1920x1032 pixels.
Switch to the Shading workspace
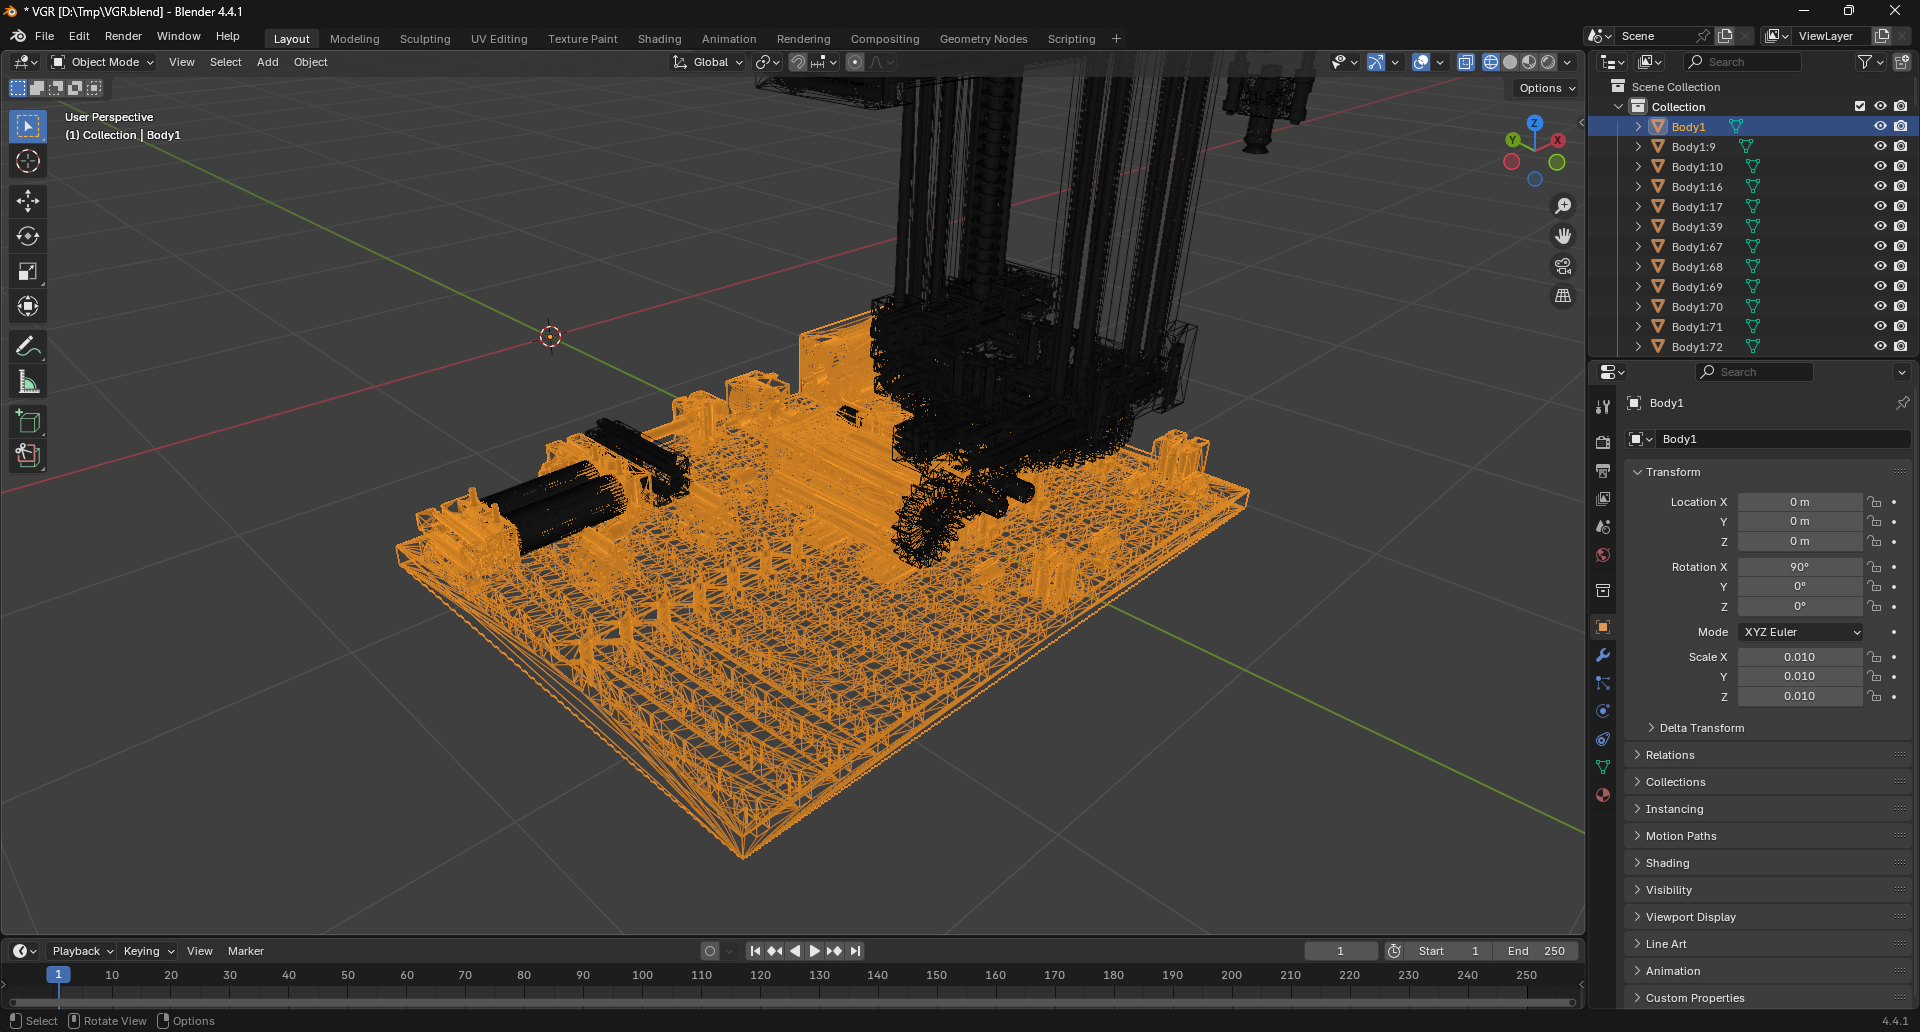[659, 38]
